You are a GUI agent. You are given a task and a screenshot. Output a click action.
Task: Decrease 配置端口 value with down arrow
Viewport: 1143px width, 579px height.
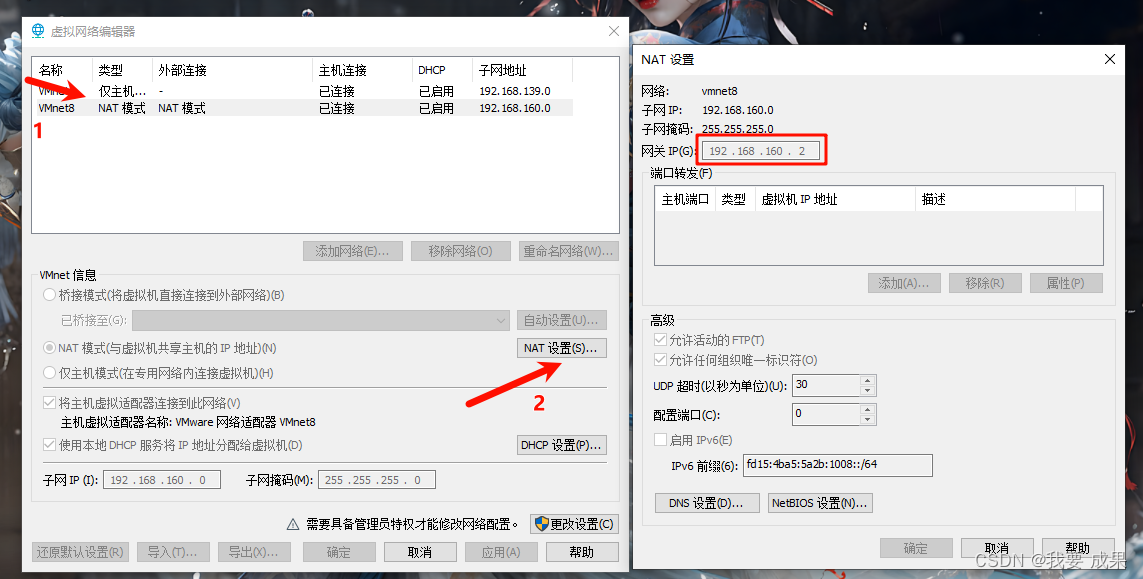pos(867,419)
